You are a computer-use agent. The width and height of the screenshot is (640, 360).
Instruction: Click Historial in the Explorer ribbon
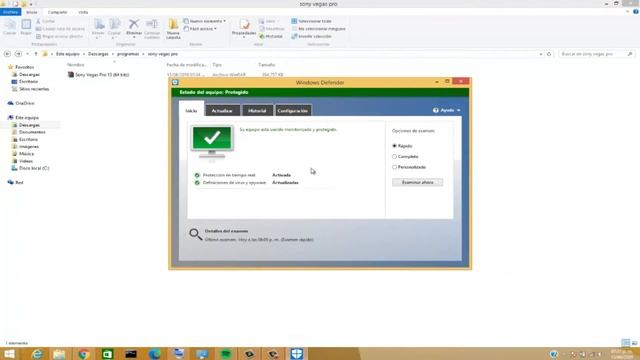point(271,36)
